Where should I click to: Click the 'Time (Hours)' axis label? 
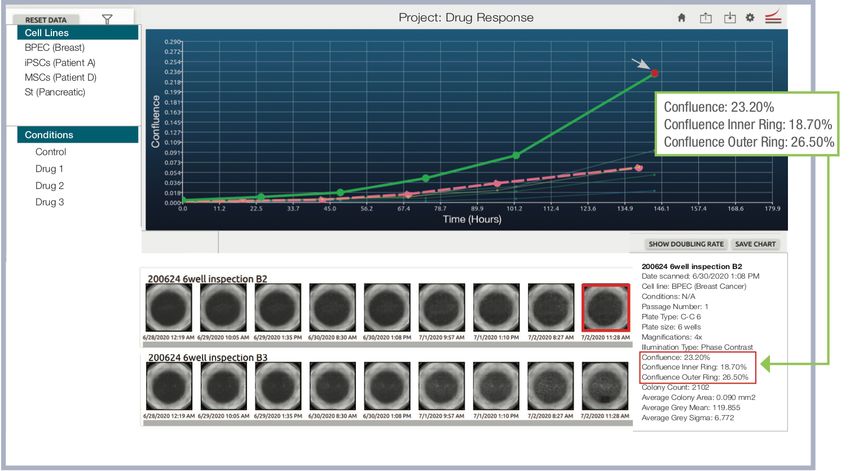coord(472,220)
